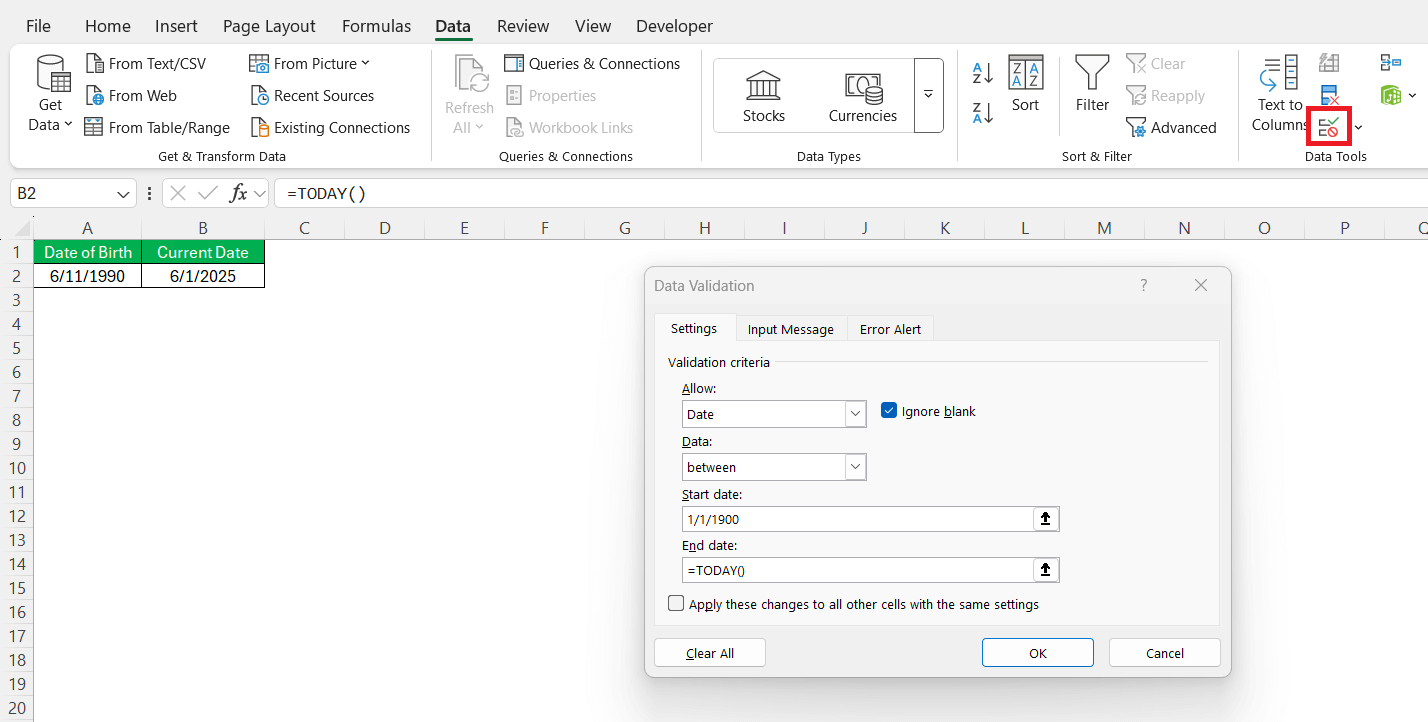Screen dimensions: 1428x722
Task: Select the Date of Birth header cell
Action: pos(88,252)
